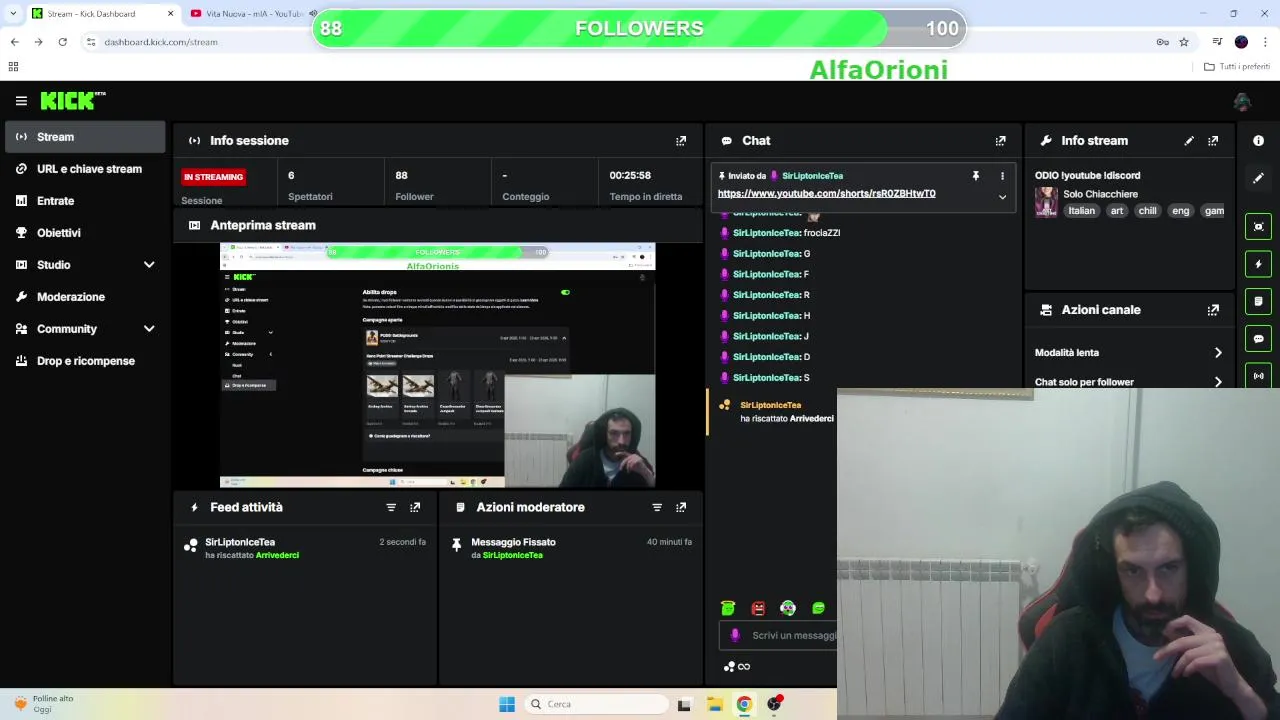Click the stream preview video

[437, 365]
